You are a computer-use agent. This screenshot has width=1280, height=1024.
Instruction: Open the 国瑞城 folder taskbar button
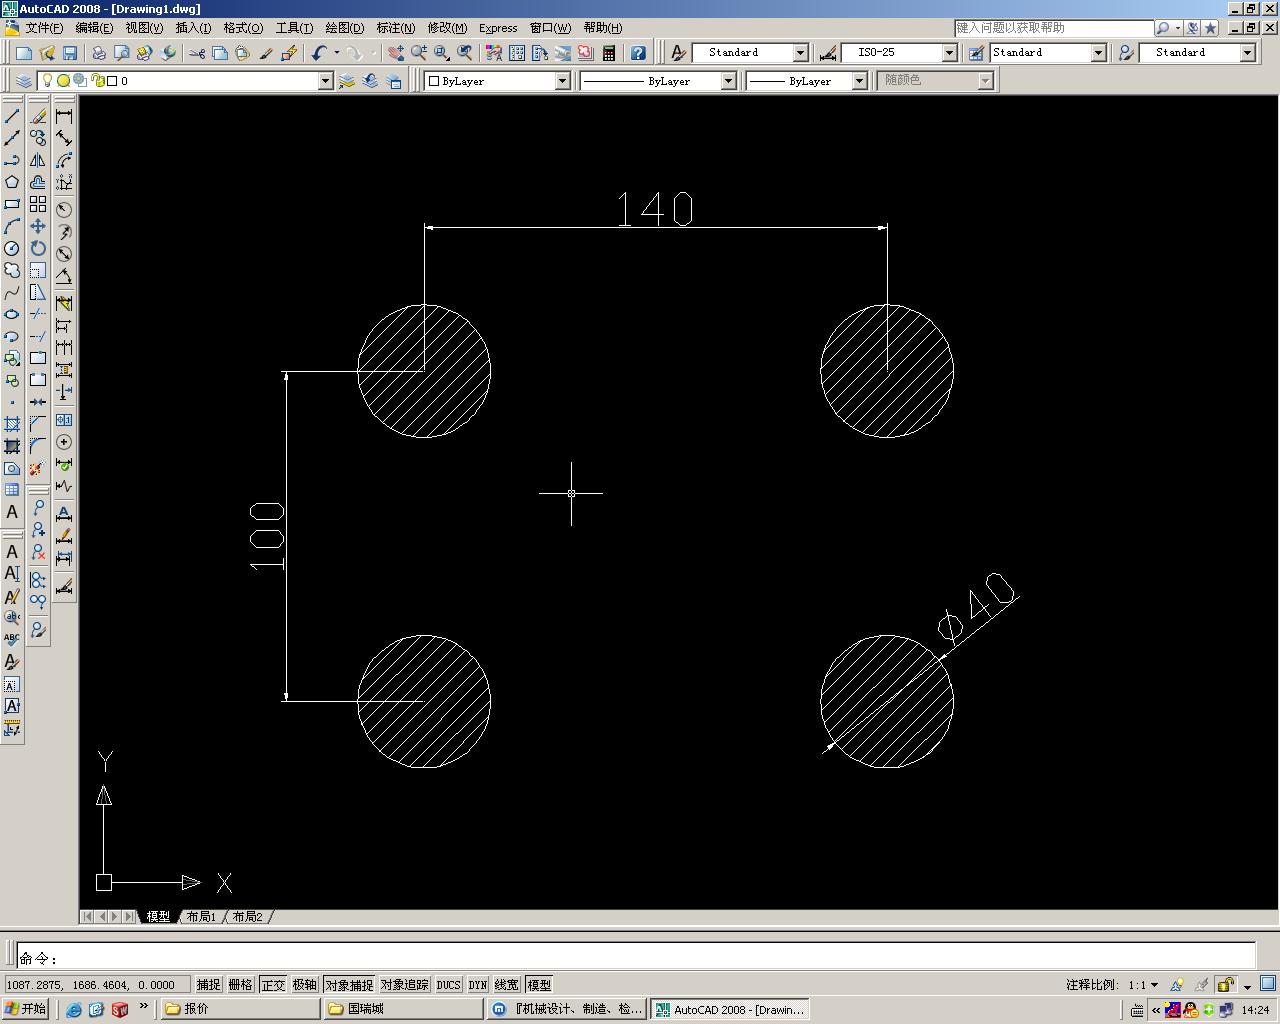(x=403, y=1009)
